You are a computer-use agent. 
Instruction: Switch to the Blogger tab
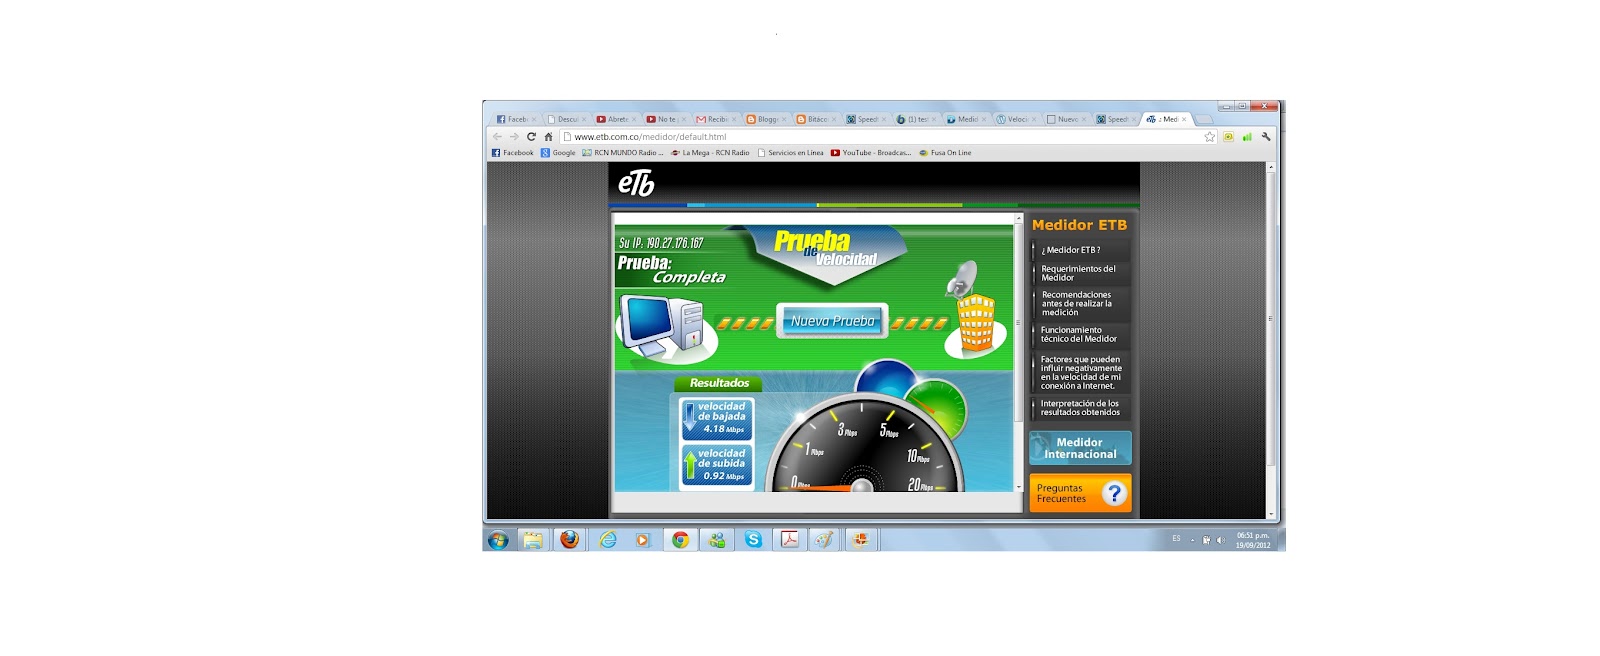tap(764, 119)
